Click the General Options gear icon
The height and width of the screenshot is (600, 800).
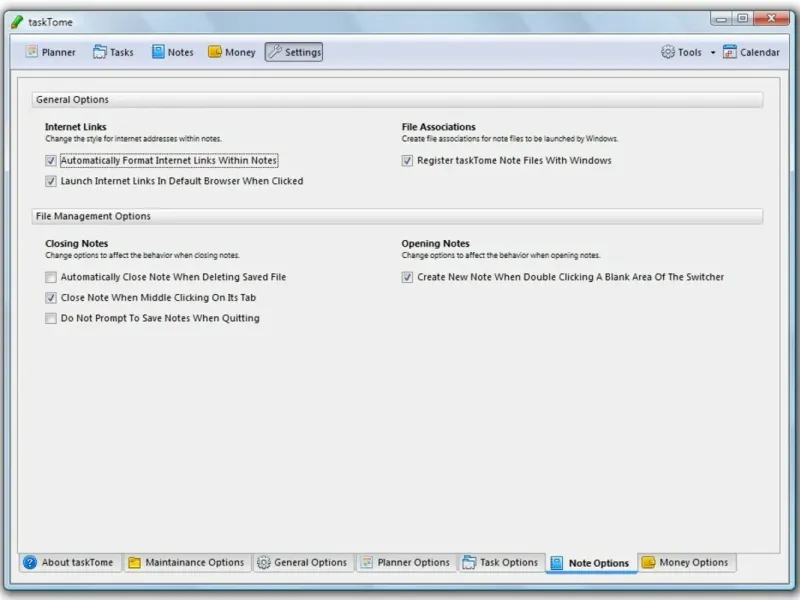[263, 562]
